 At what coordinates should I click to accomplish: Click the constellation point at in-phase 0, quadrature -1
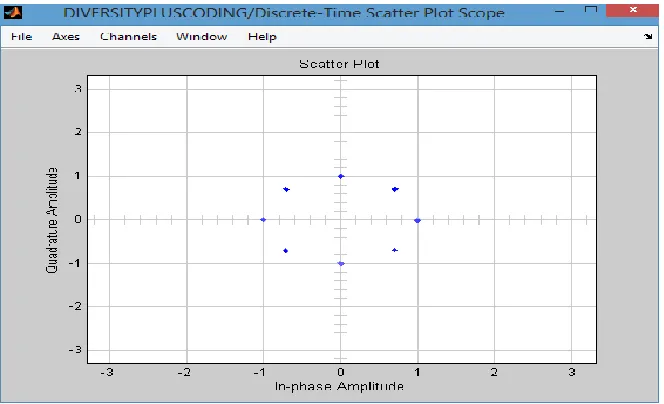coord(341,263)
